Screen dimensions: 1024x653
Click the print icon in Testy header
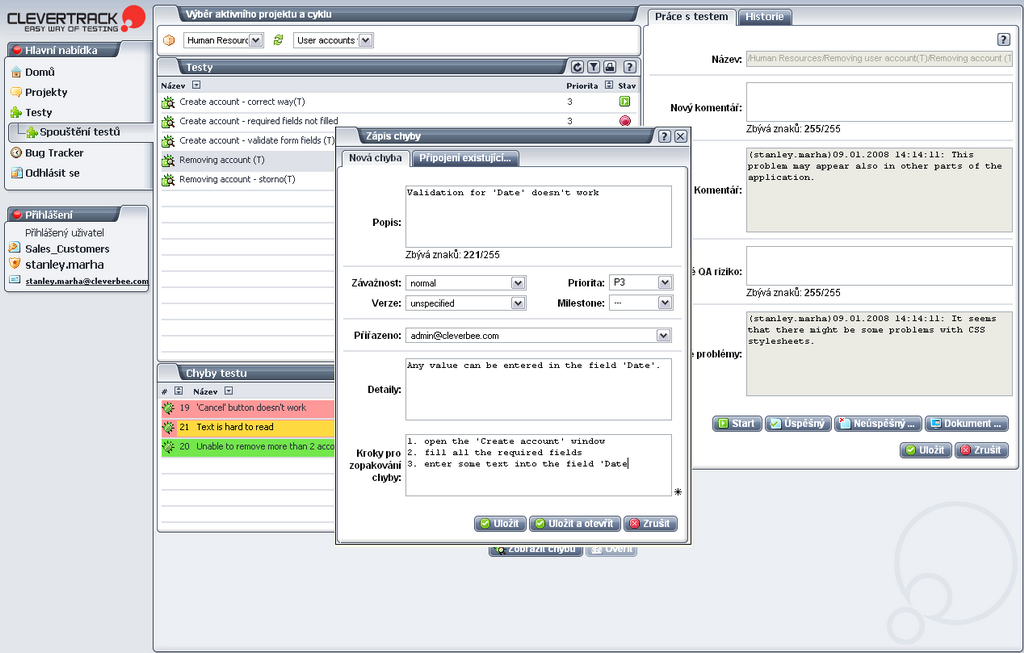pos(610,67)
